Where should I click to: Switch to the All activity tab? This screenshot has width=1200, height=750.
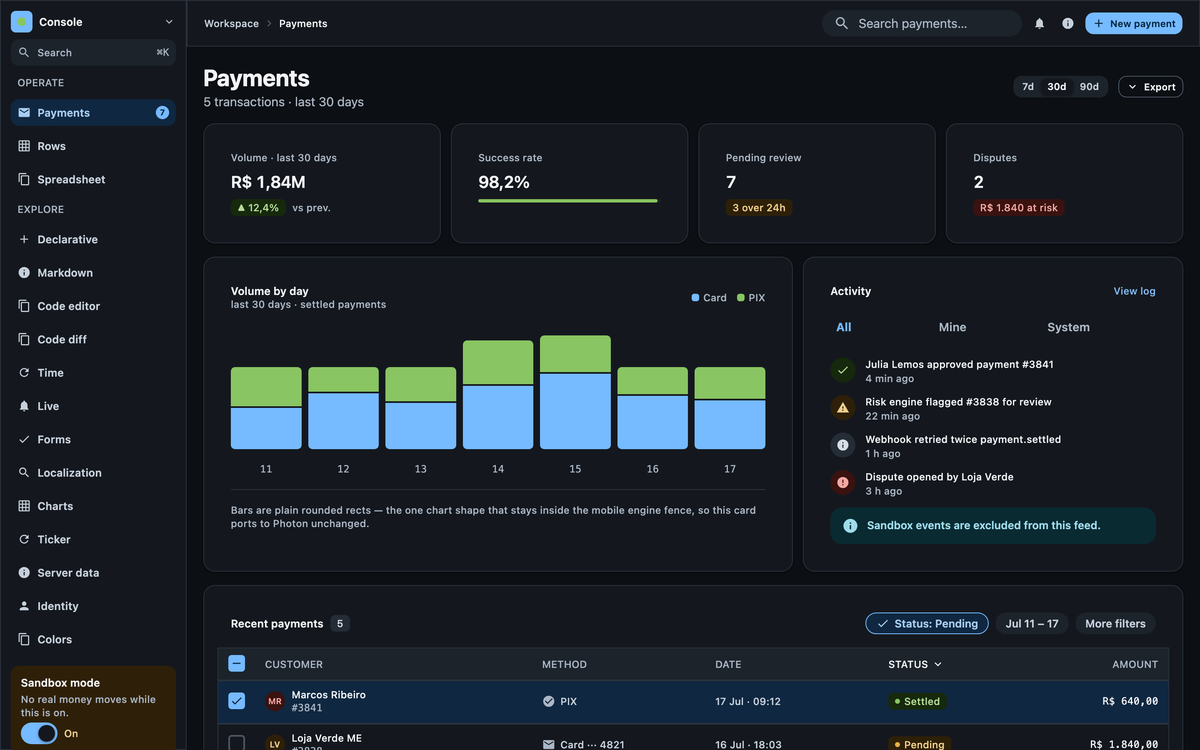pyautogui.click(x=844, y=327)
